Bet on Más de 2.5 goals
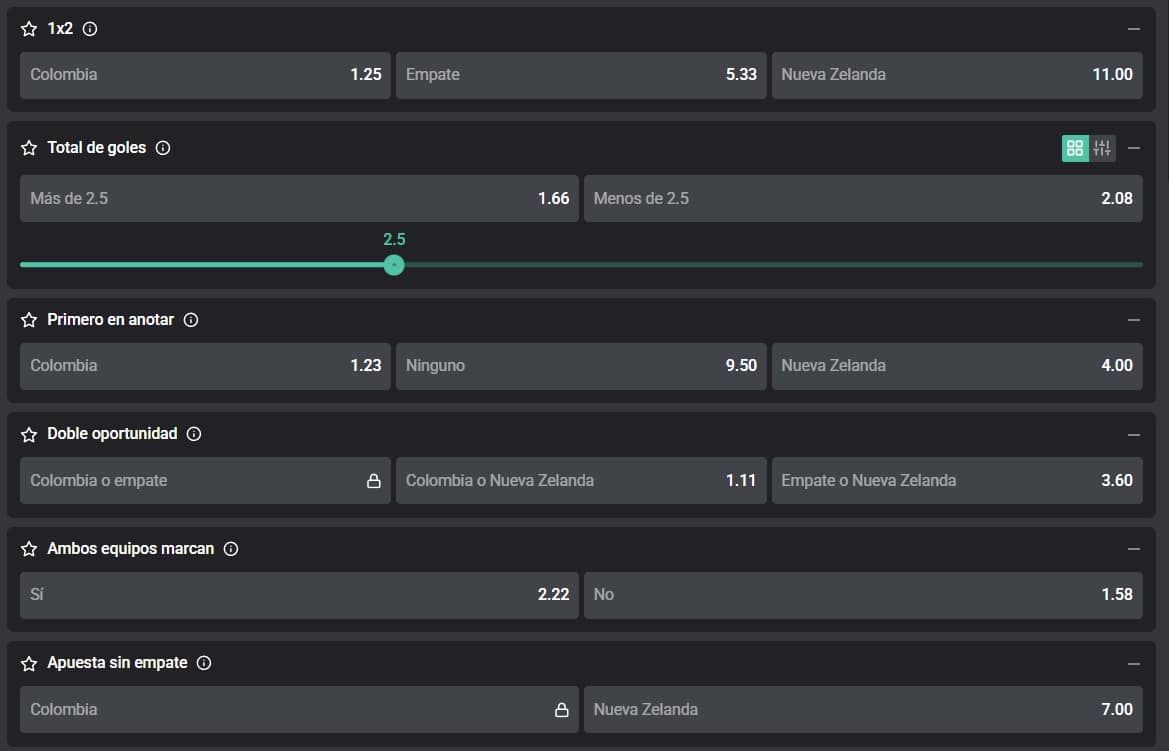Screen dimensions: 1169x751 pos(299,198)
